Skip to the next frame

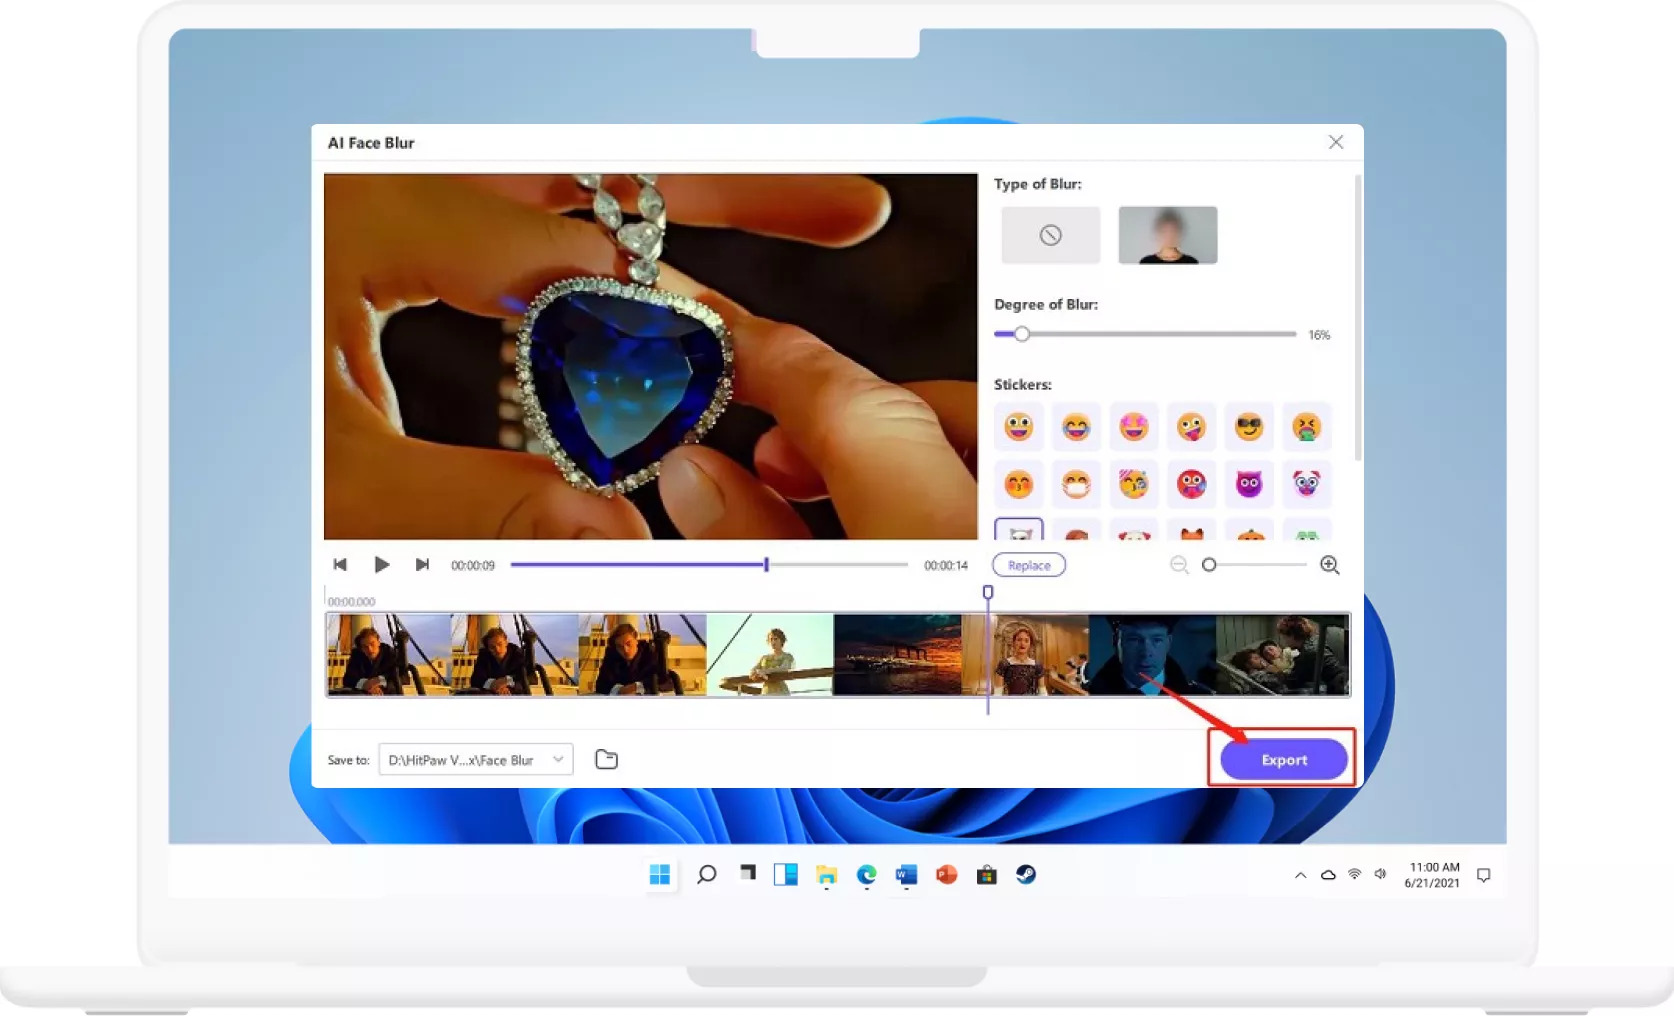(x=423, y=564)
